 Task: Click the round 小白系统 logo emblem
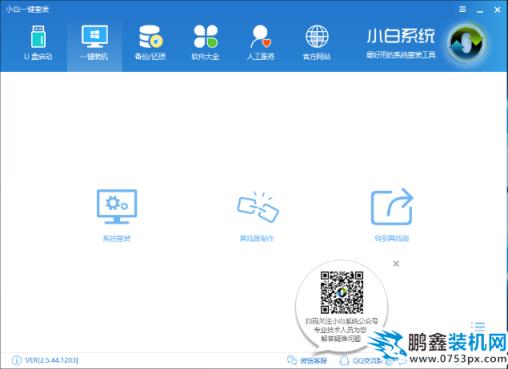tap(467, 43)
